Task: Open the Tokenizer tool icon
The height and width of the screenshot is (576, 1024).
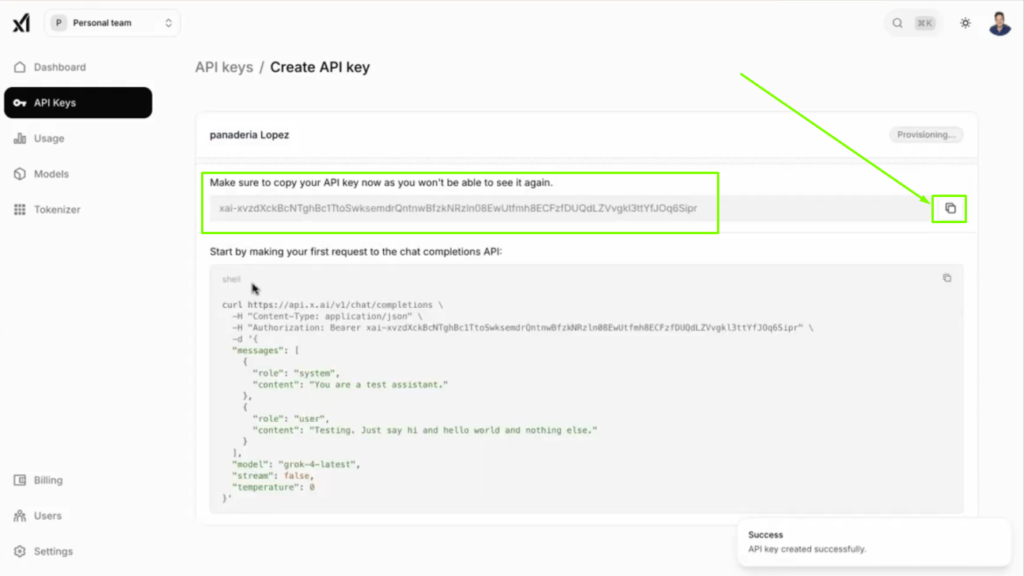Action: tap(21, 209)
